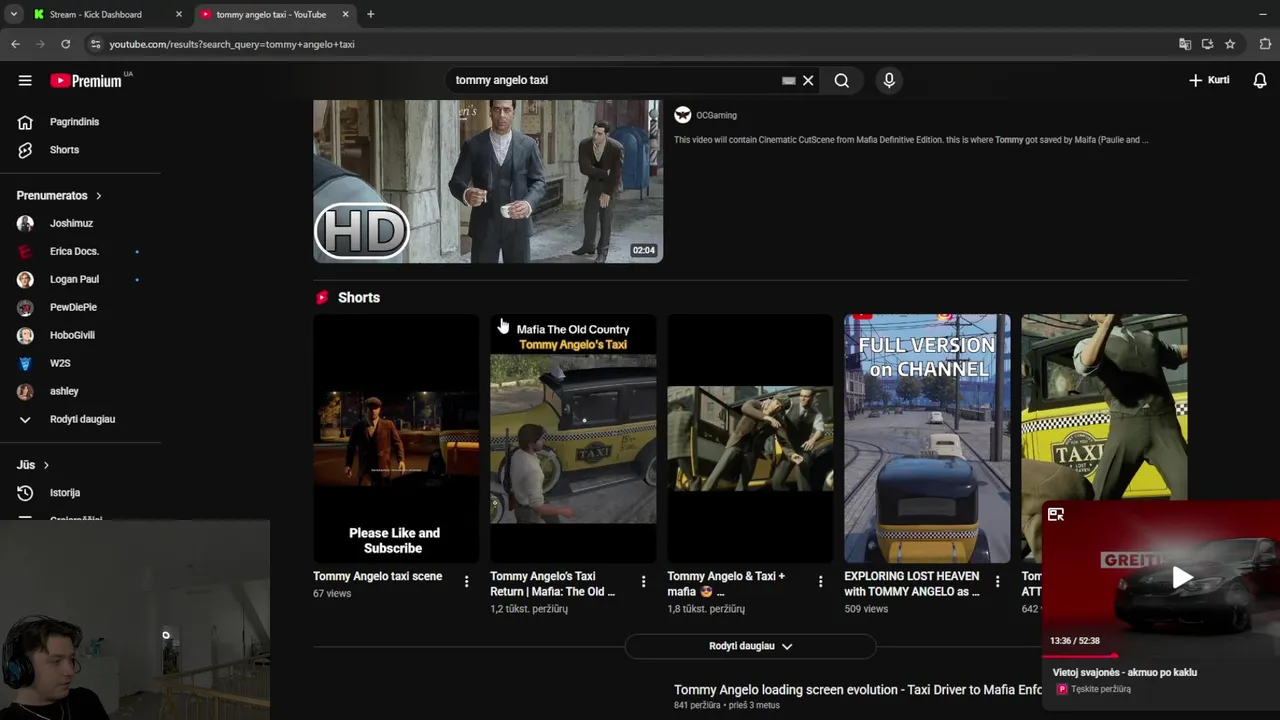Screen dimensions: 1280x720
Task: Click the 02:04 duration badge
Action: tap(644, 250)
